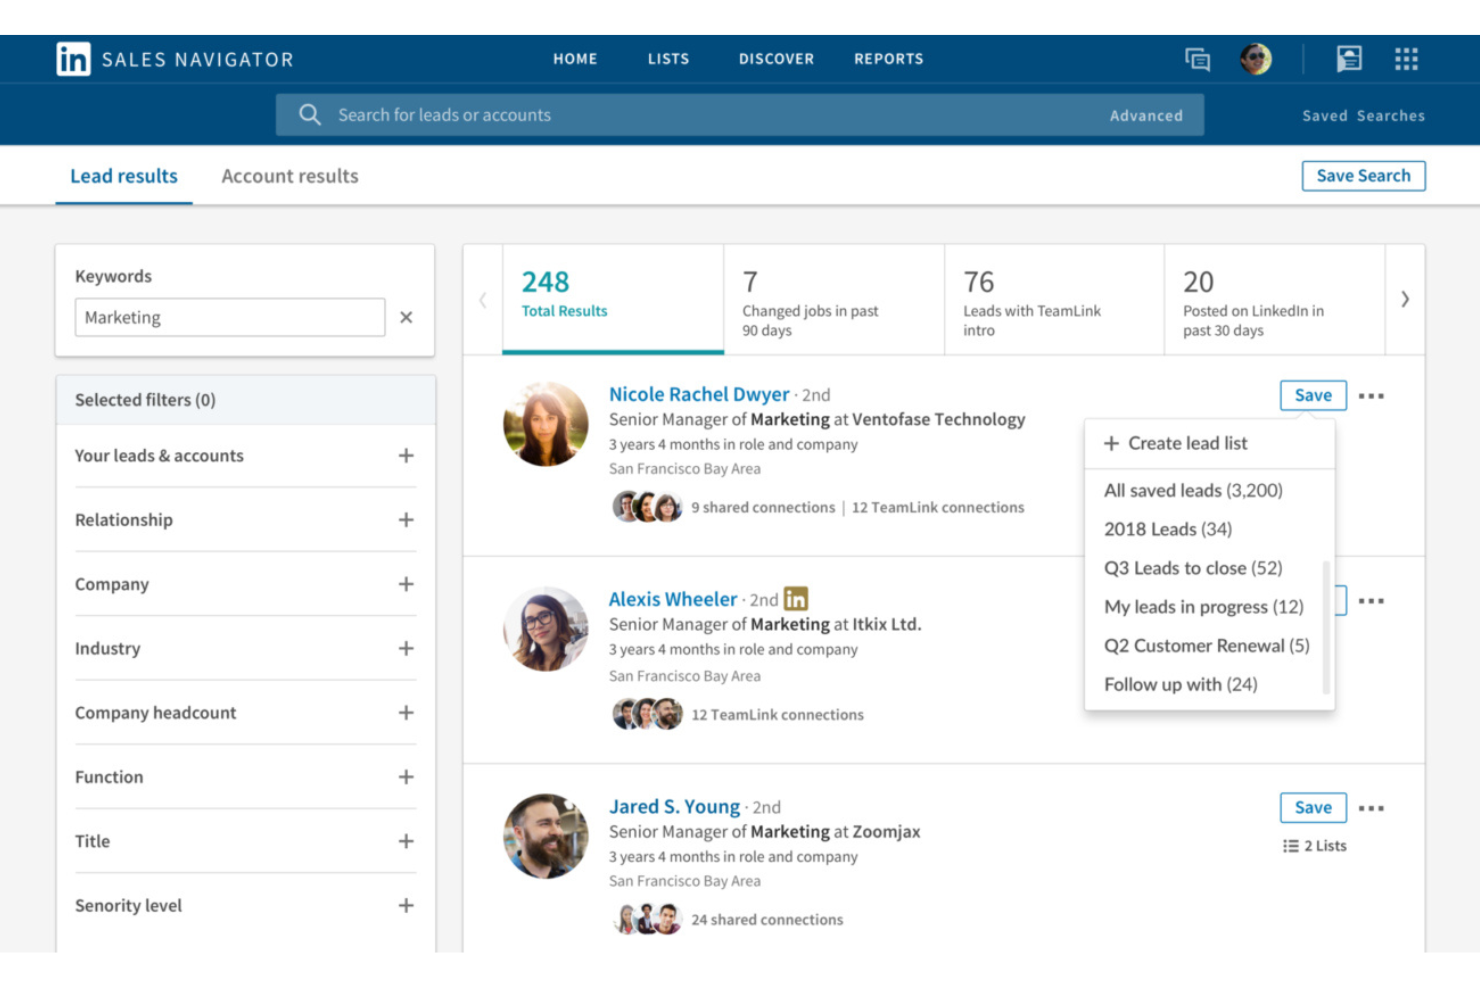
Task: Open the messaging icon in header
Action: coord(1197,59)
